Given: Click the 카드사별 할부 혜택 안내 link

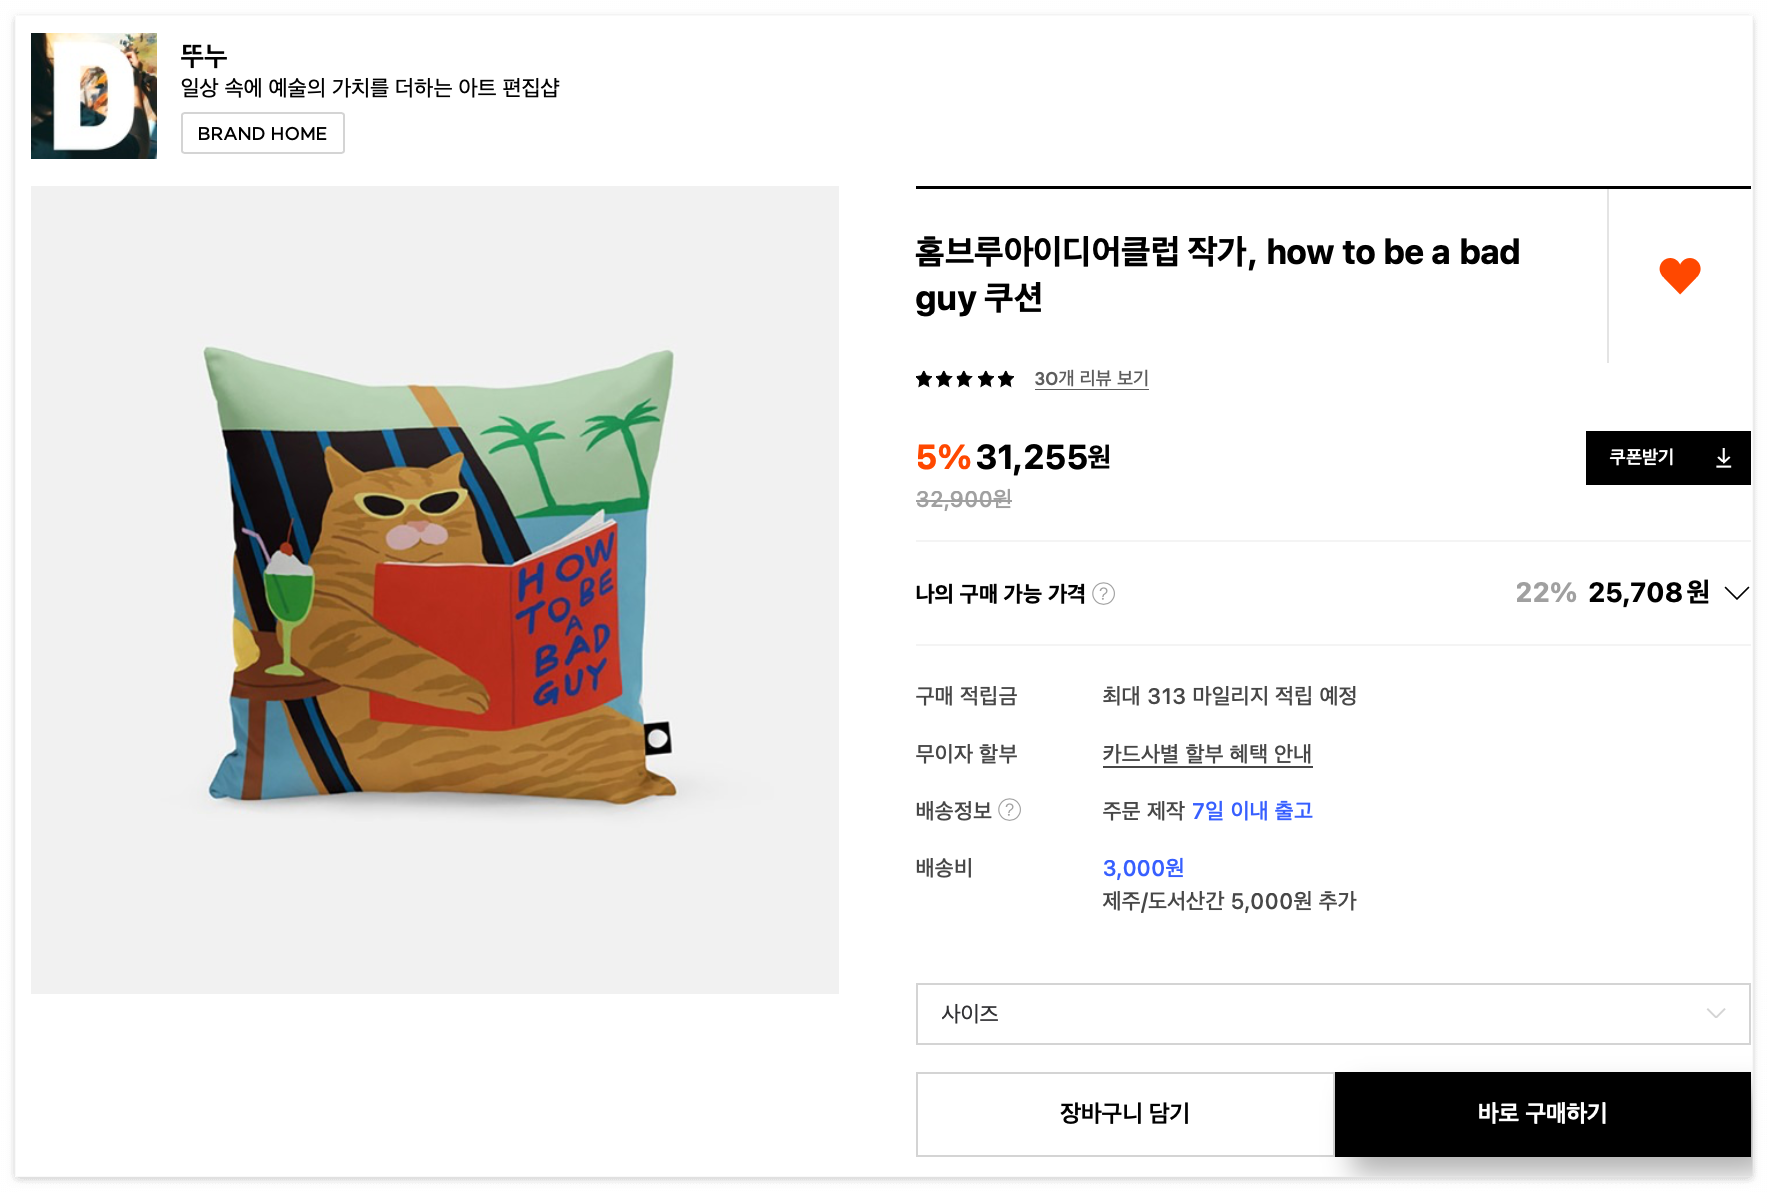Looking at the screenshot, I should [x=1206, y=754].
